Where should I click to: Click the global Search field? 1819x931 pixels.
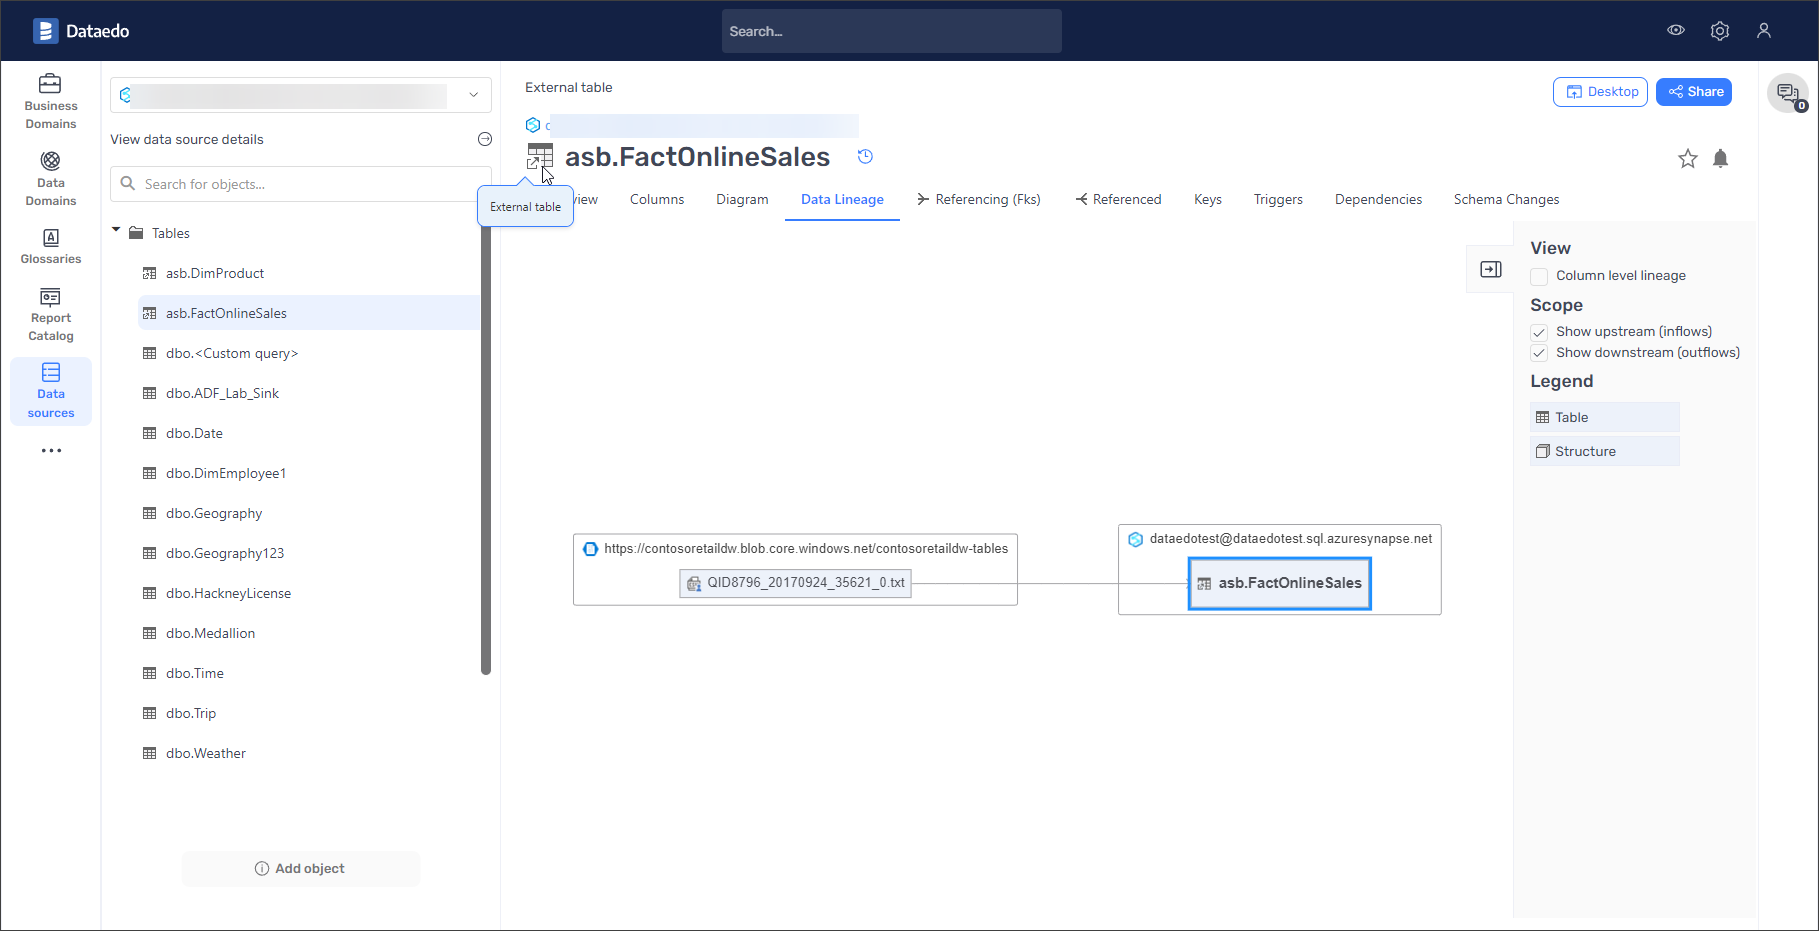pyautogui.click(x=892, y=31)
